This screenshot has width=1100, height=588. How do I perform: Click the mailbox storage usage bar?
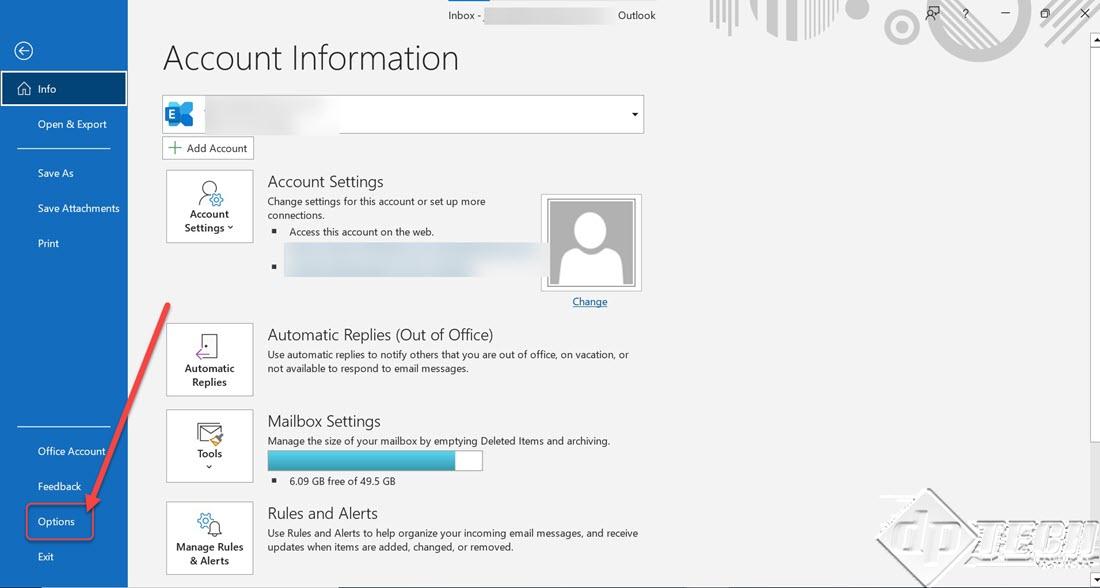(375, 460)
